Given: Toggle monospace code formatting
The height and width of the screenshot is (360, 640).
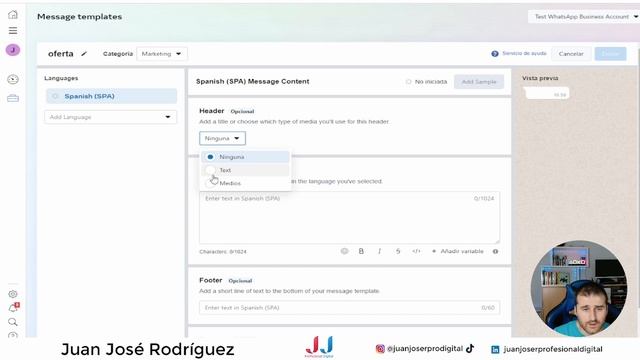Looking at the screenshot, I should [416, 251].
